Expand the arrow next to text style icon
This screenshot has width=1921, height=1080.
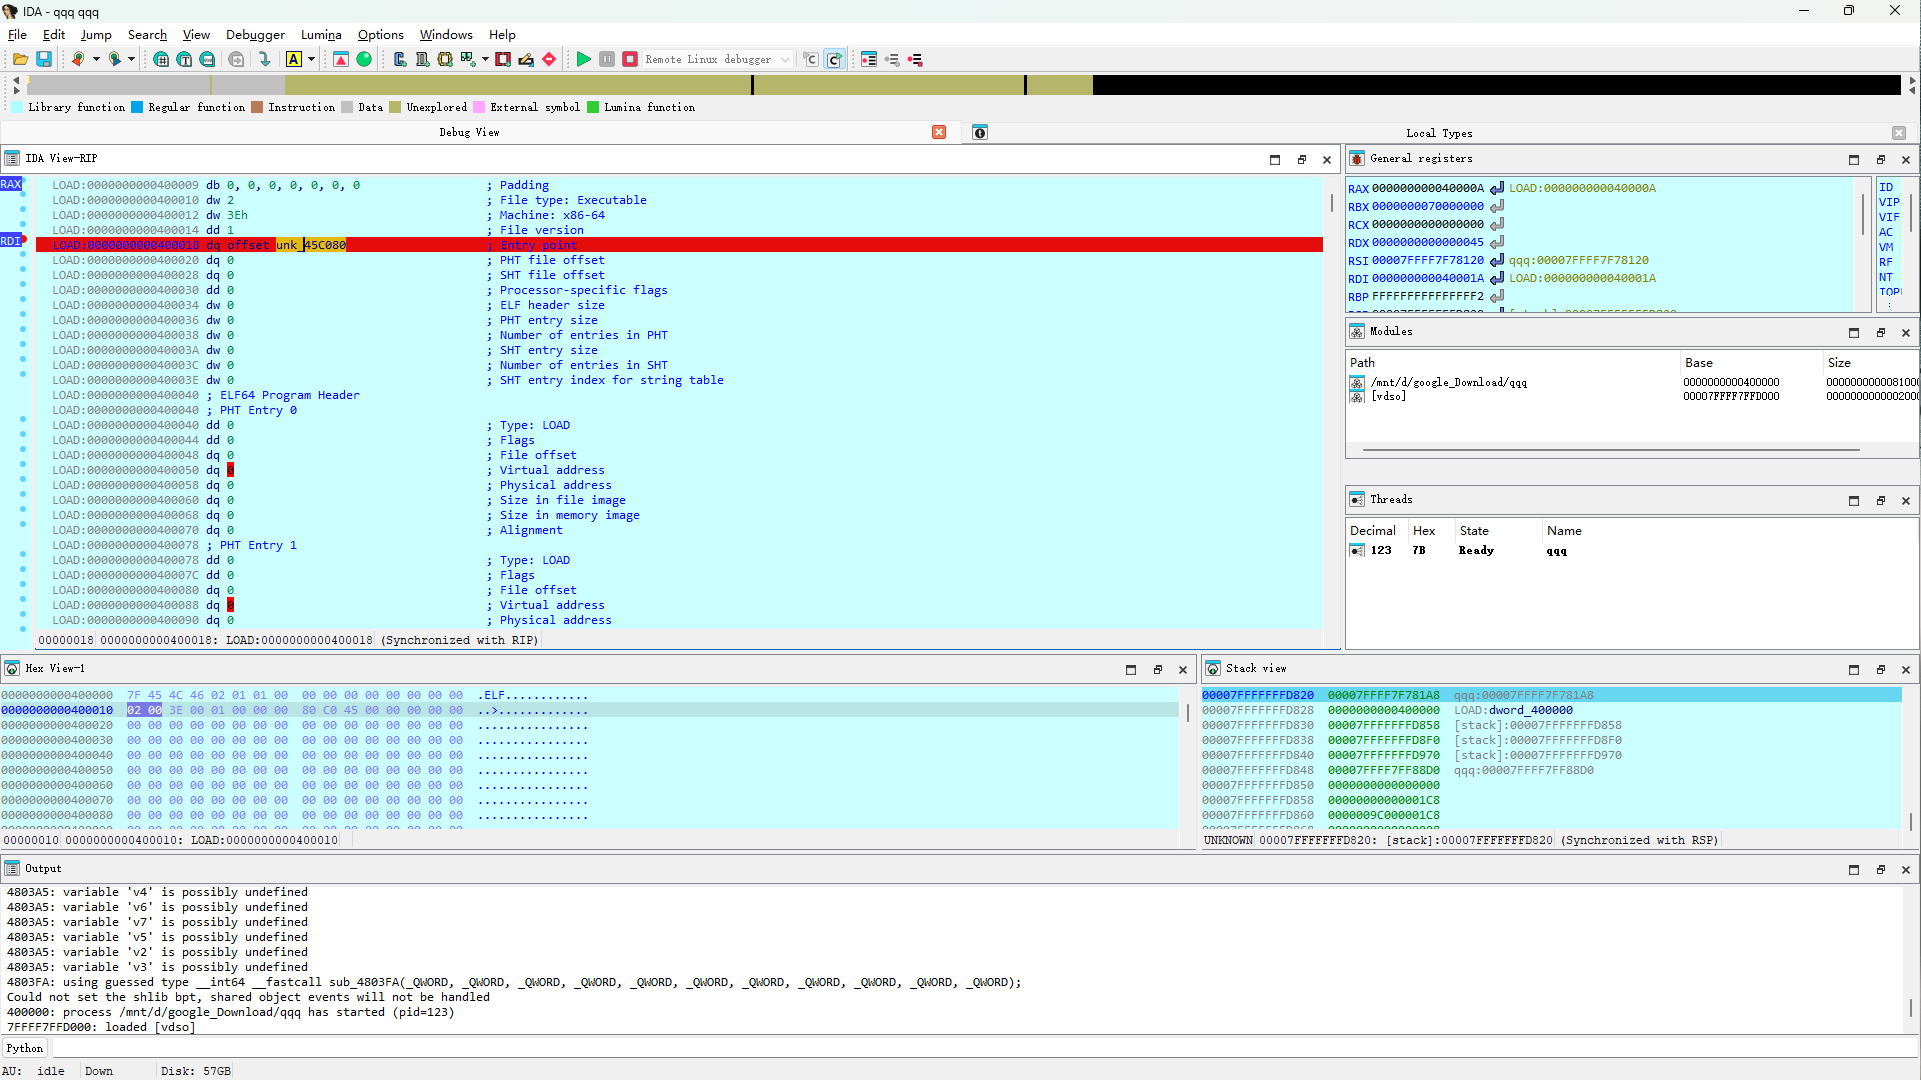pos(311,60)
